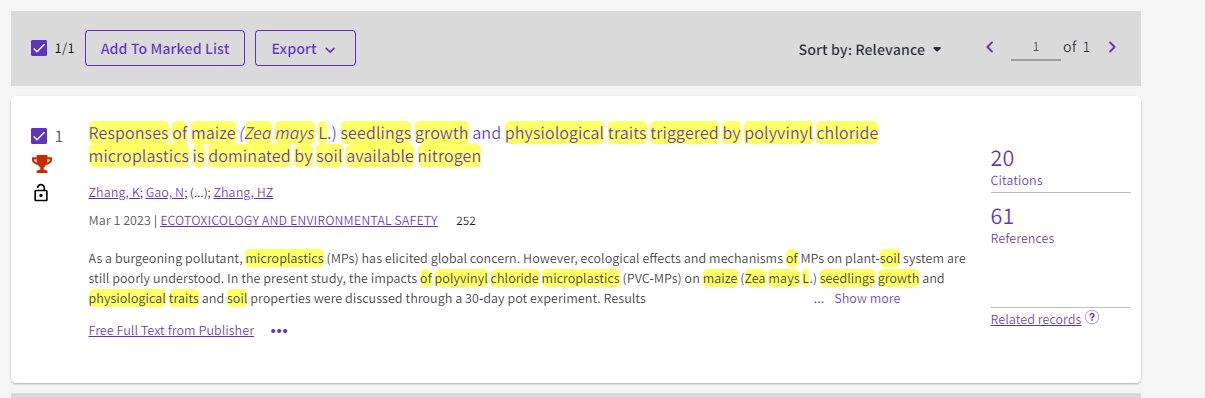This screenshot has width=1205, height=398.
Task: Expand the Export dropdown
Action: pyautogui.click(x=305, y=48)
